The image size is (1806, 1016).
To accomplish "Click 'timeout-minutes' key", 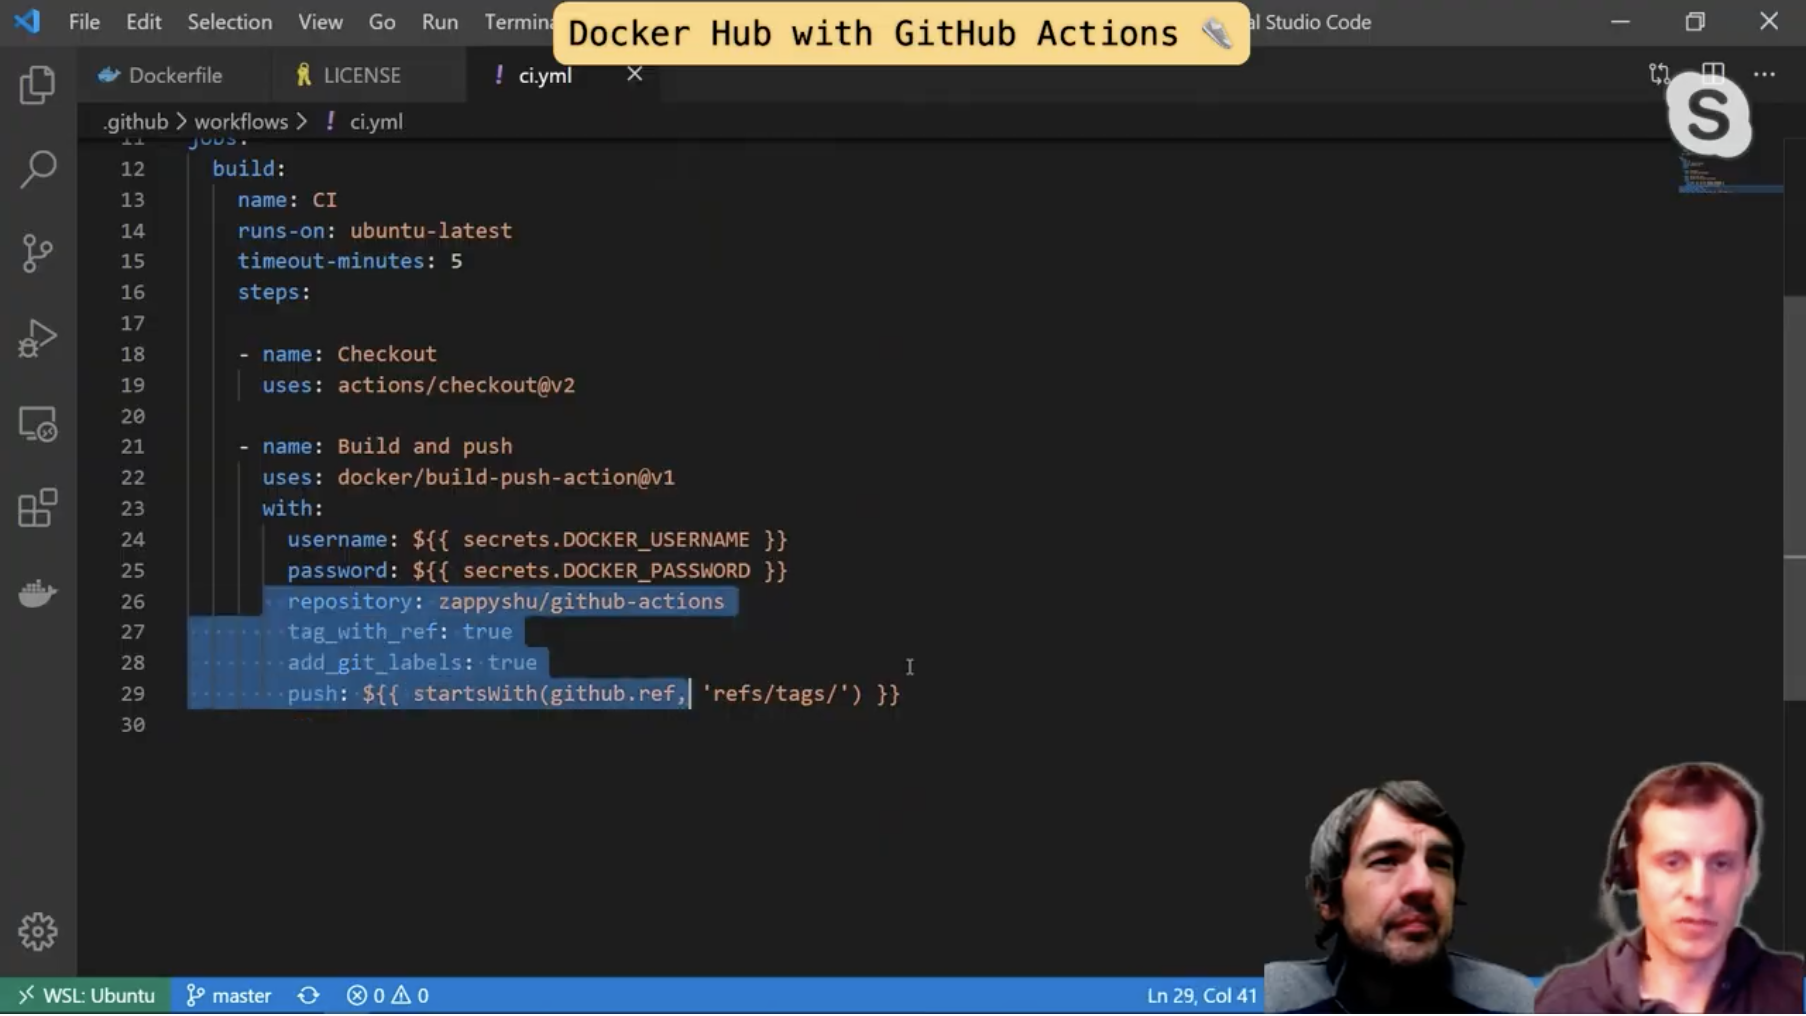I will (330, 261).
